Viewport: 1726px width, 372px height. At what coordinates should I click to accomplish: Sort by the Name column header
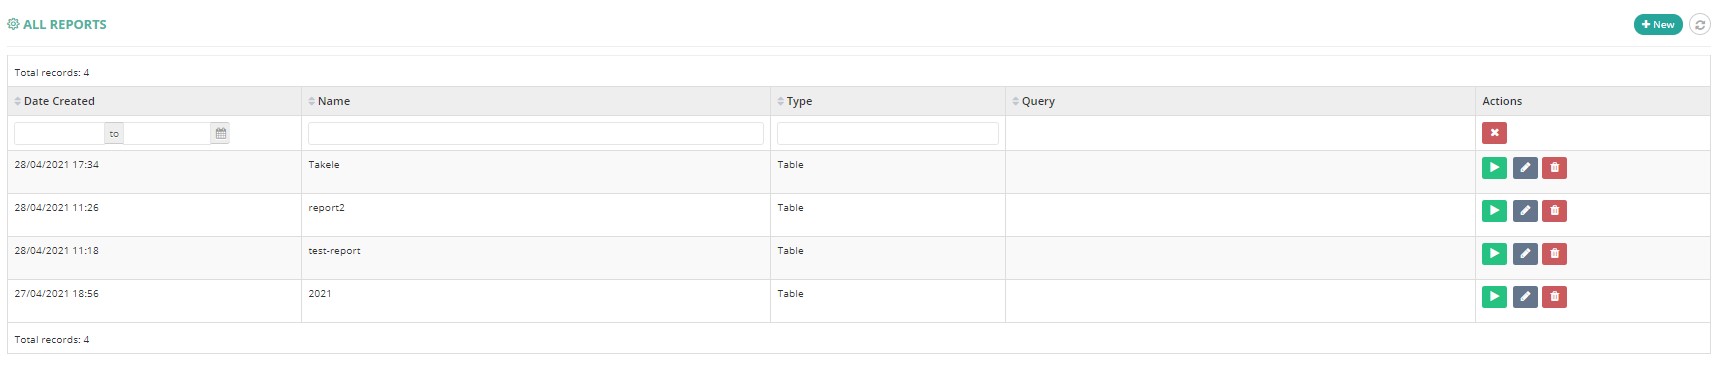pos(329,101)
